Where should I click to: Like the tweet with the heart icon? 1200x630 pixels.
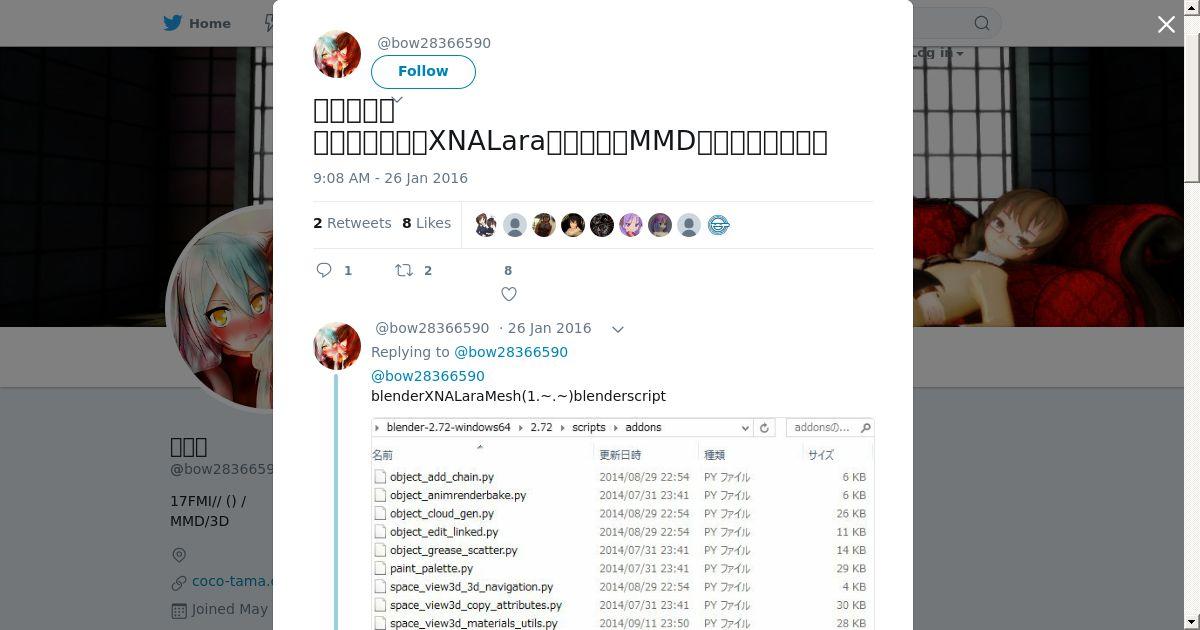(508, 294)
